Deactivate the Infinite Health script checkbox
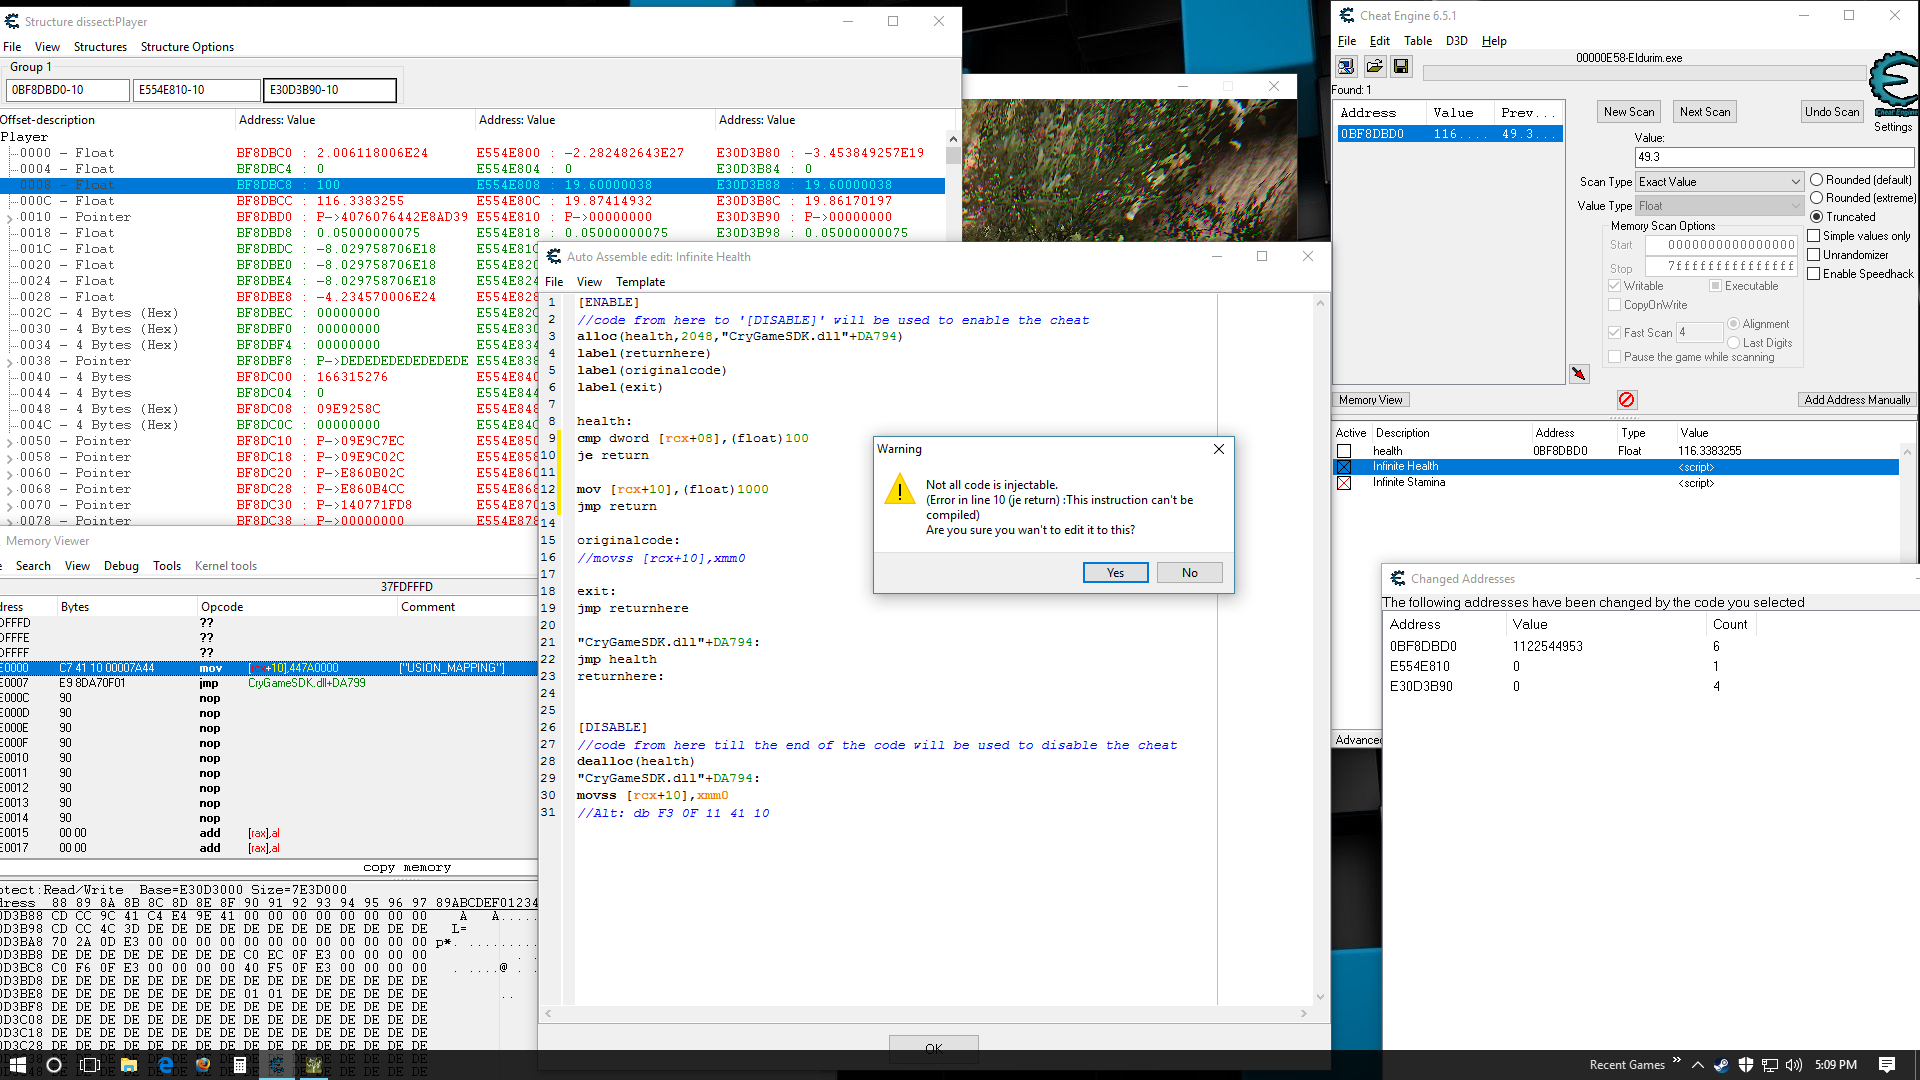 pyautogui.click(x=1344, y=466)
